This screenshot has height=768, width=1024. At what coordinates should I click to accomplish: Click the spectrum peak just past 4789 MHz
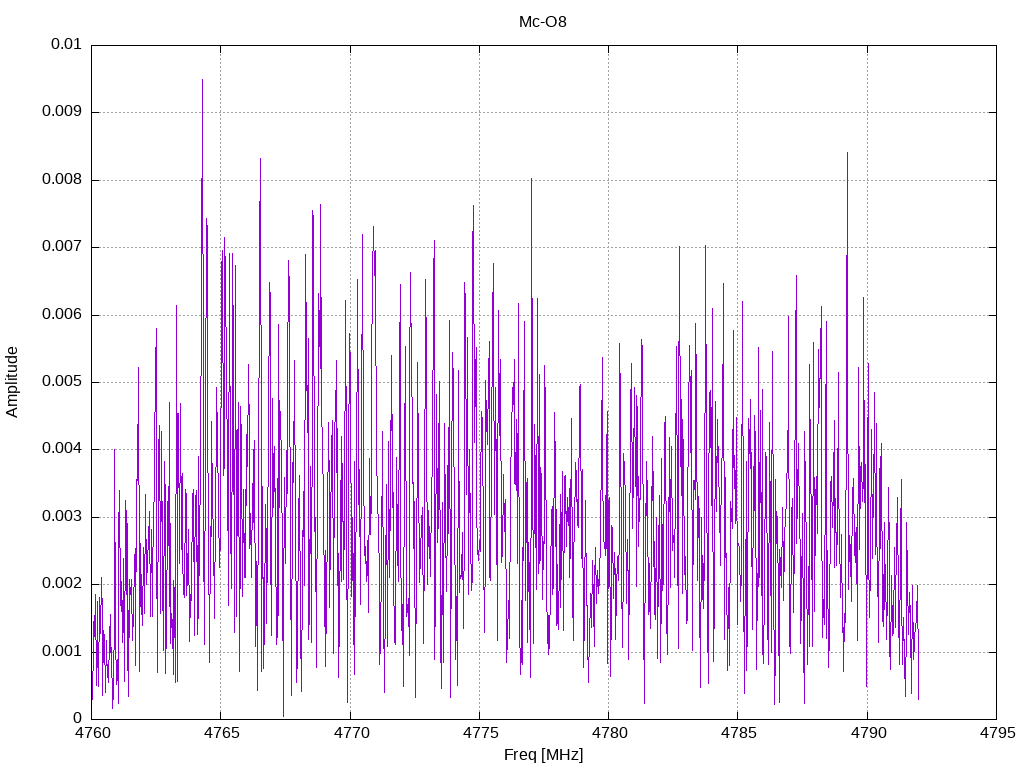848,154
